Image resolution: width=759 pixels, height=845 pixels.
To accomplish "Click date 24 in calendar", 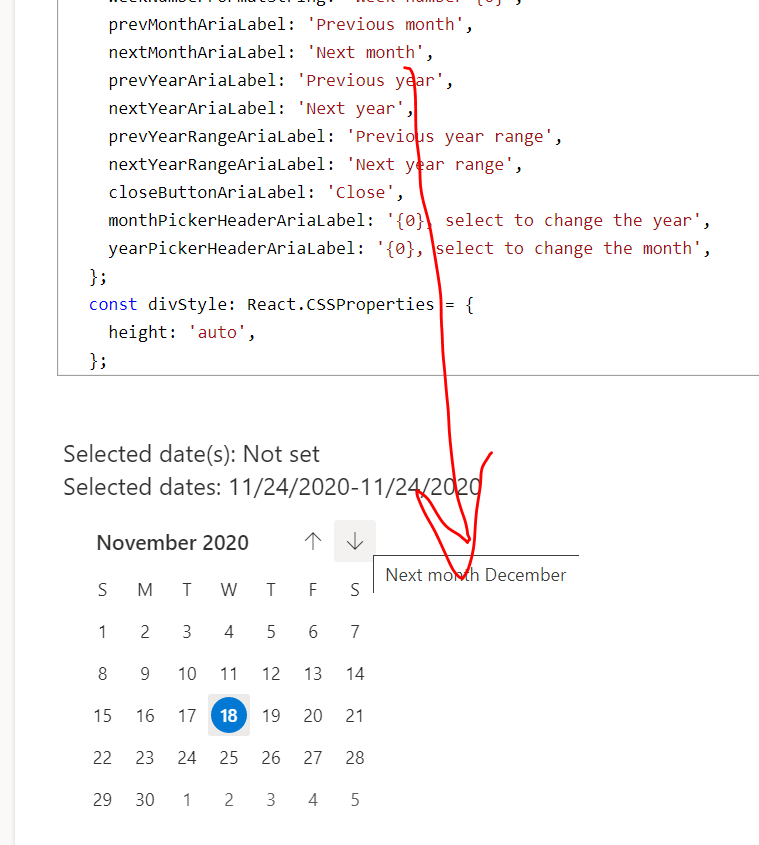I will (187, 758).
